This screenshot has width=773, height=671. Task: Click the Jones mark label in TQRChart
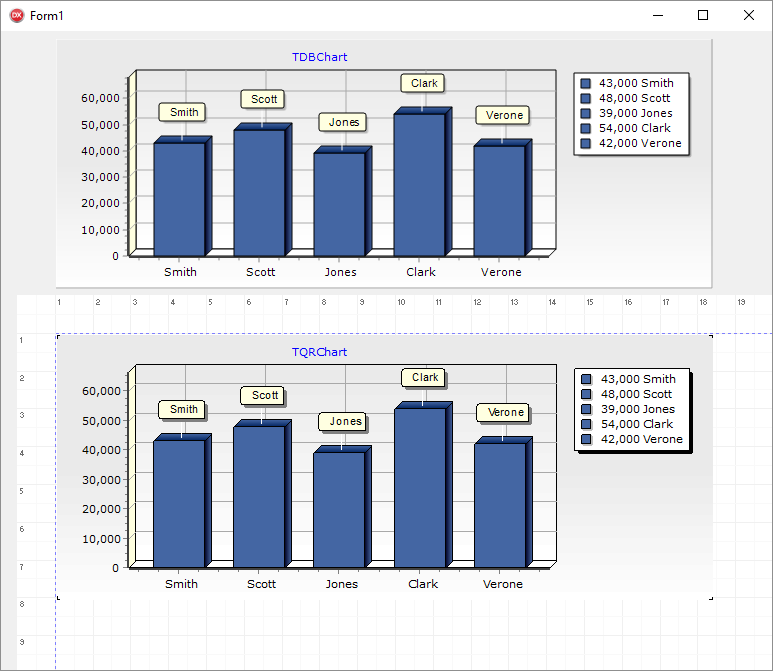coord(342,422)
